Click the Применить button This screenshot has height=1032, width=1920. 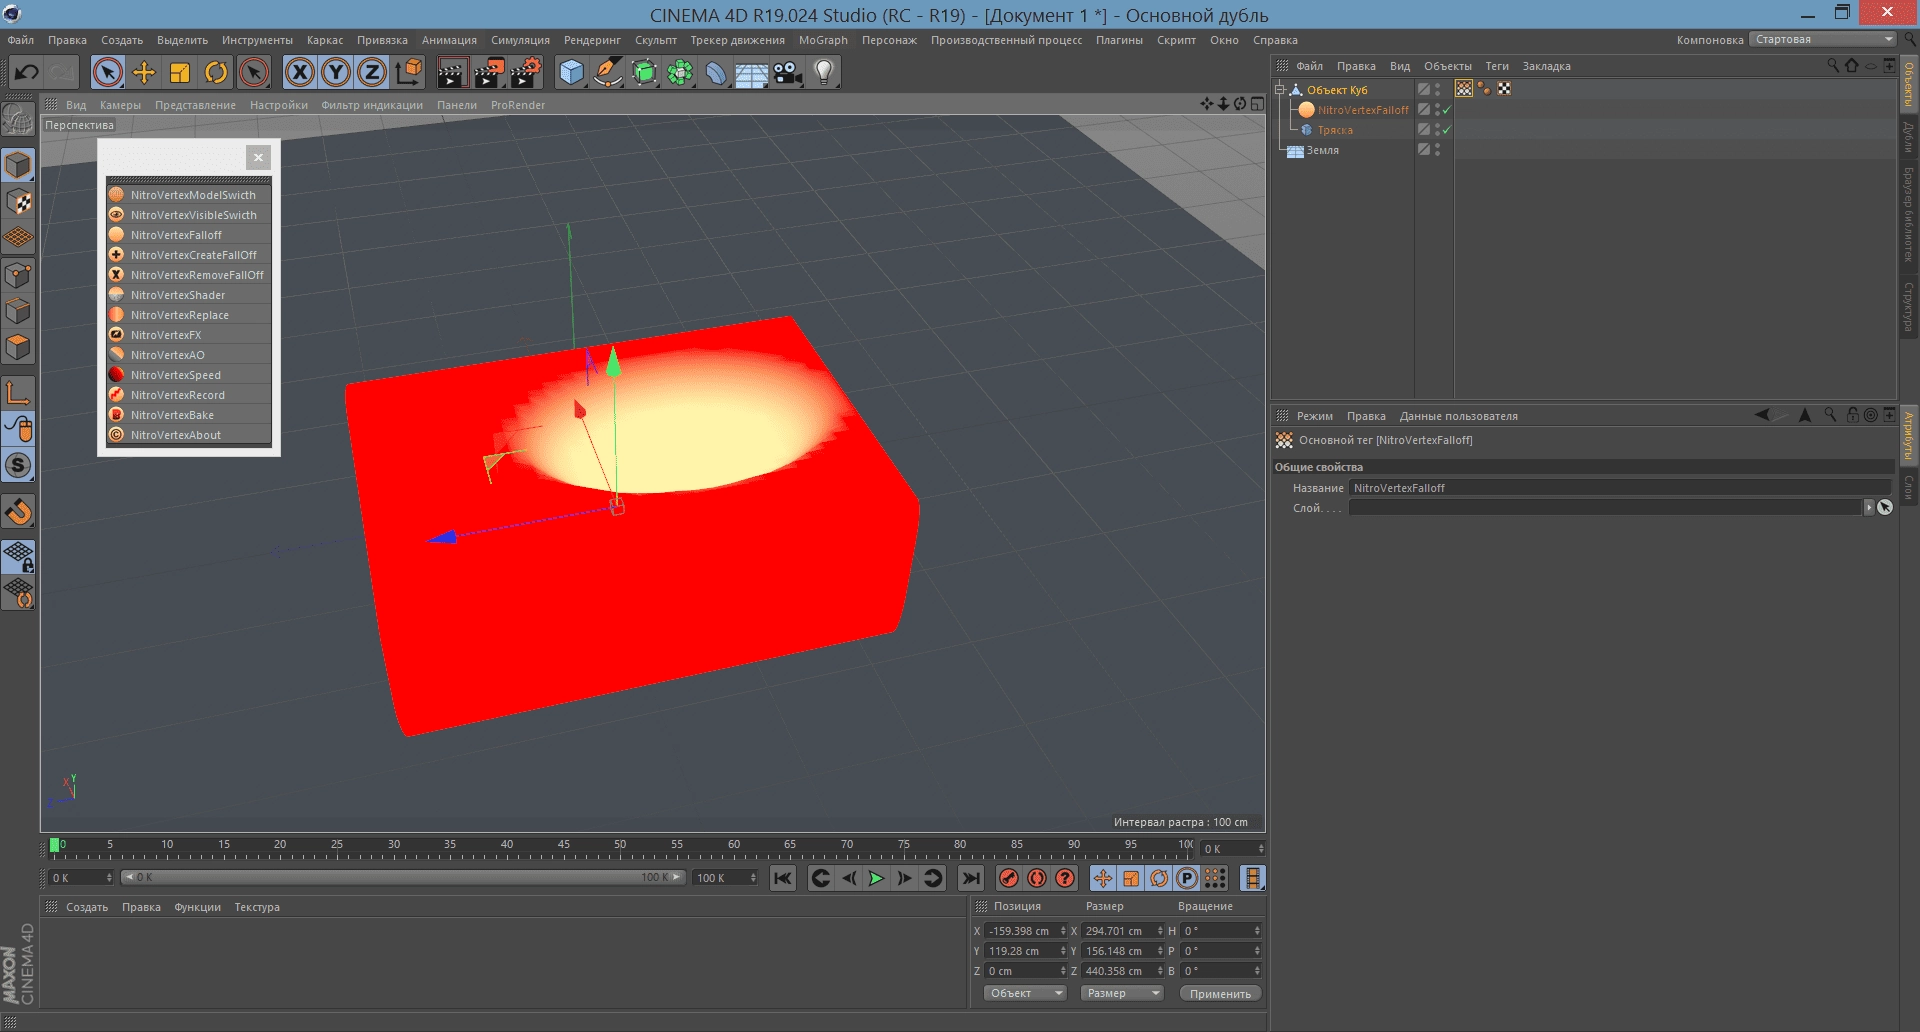[x=1220, y=993]
